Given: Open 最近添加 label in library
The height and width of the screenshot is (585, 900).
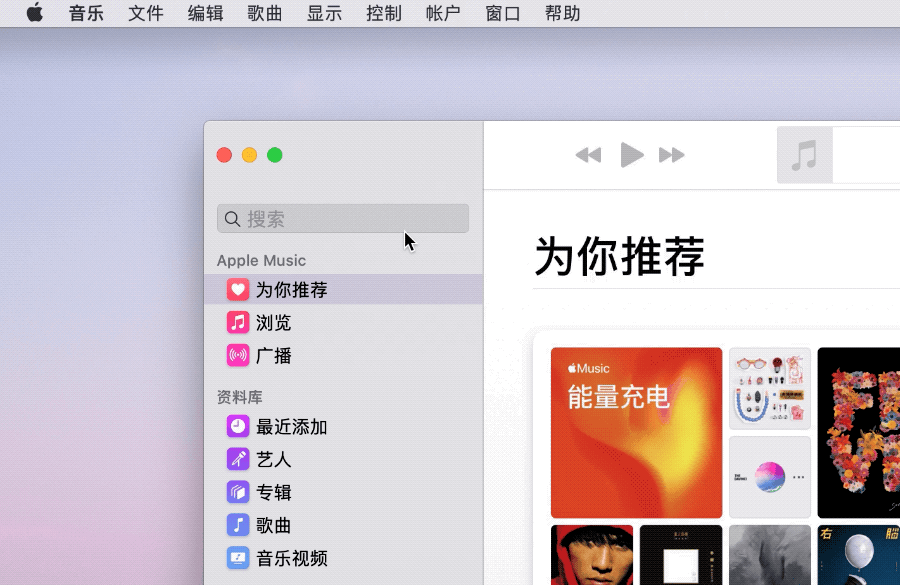Looking at the screenshot, I should pyautogui.click(x=292, y=427).
